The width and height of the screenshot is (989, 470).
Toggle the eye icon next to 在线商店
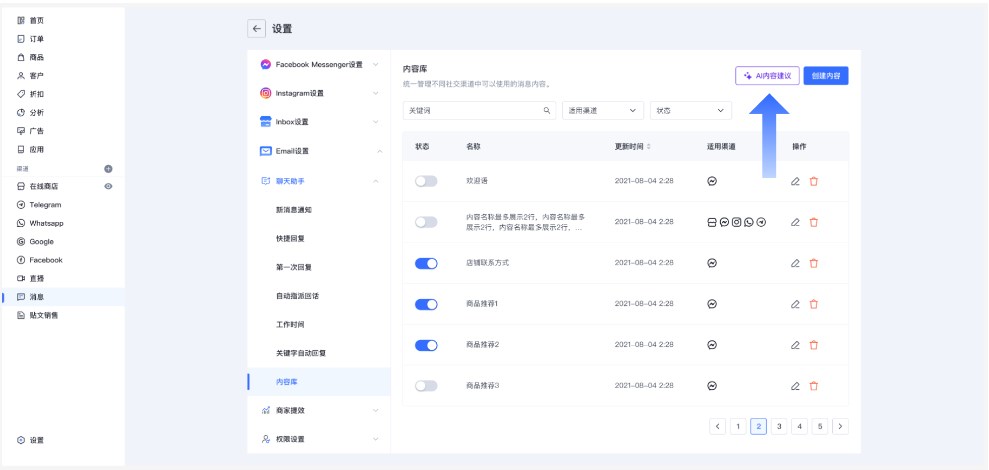click(x=108, y=187)
